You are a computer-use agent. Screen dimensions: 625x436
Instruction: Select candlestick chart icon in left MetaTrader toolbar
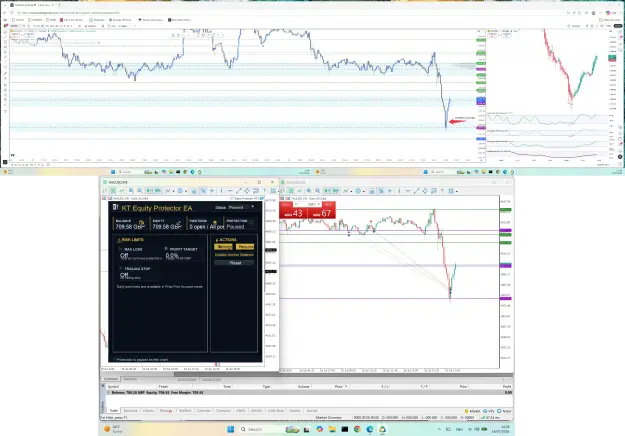(113, 191)
